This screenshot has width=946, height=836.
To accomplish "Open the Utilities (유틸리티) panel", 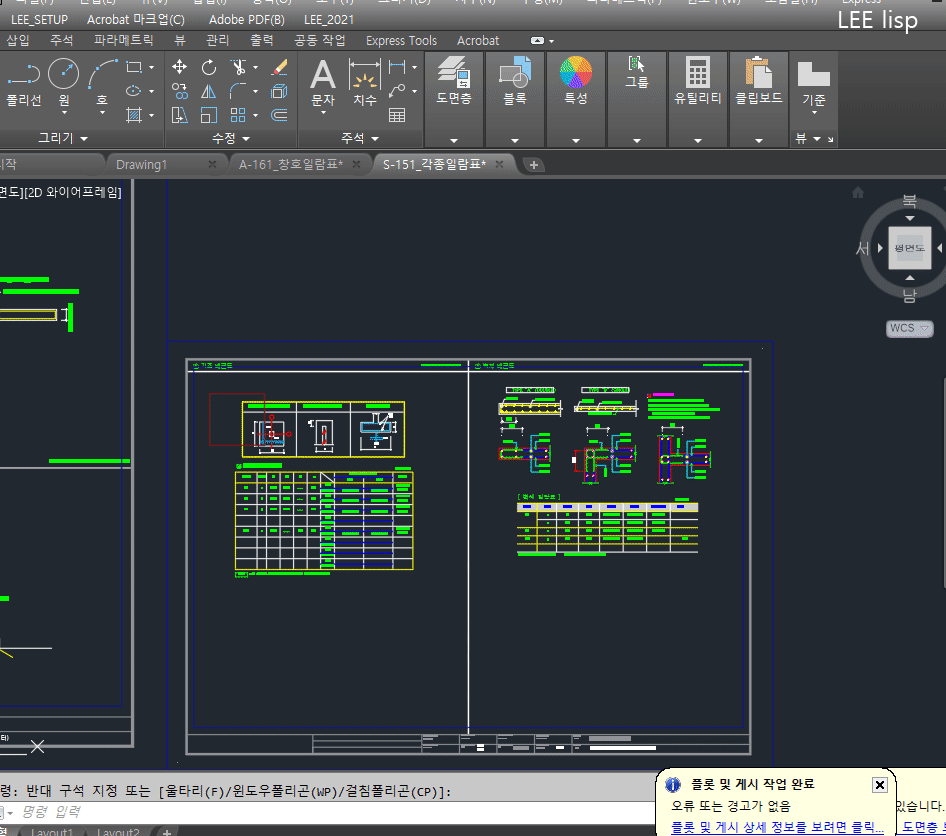I will (697, 80).
